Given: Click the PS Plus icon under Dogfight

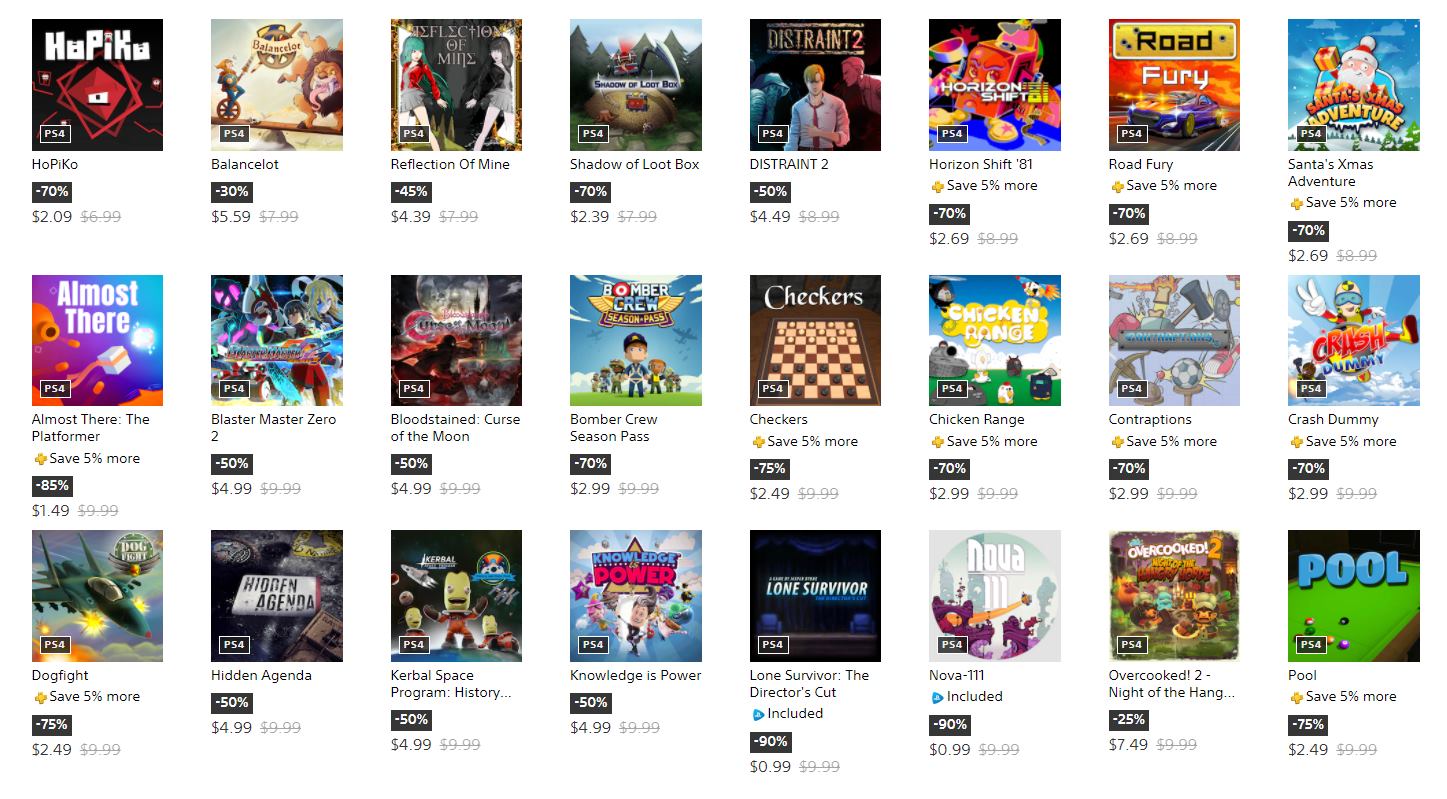Looking at the screenshot, I should coord(40,697).
